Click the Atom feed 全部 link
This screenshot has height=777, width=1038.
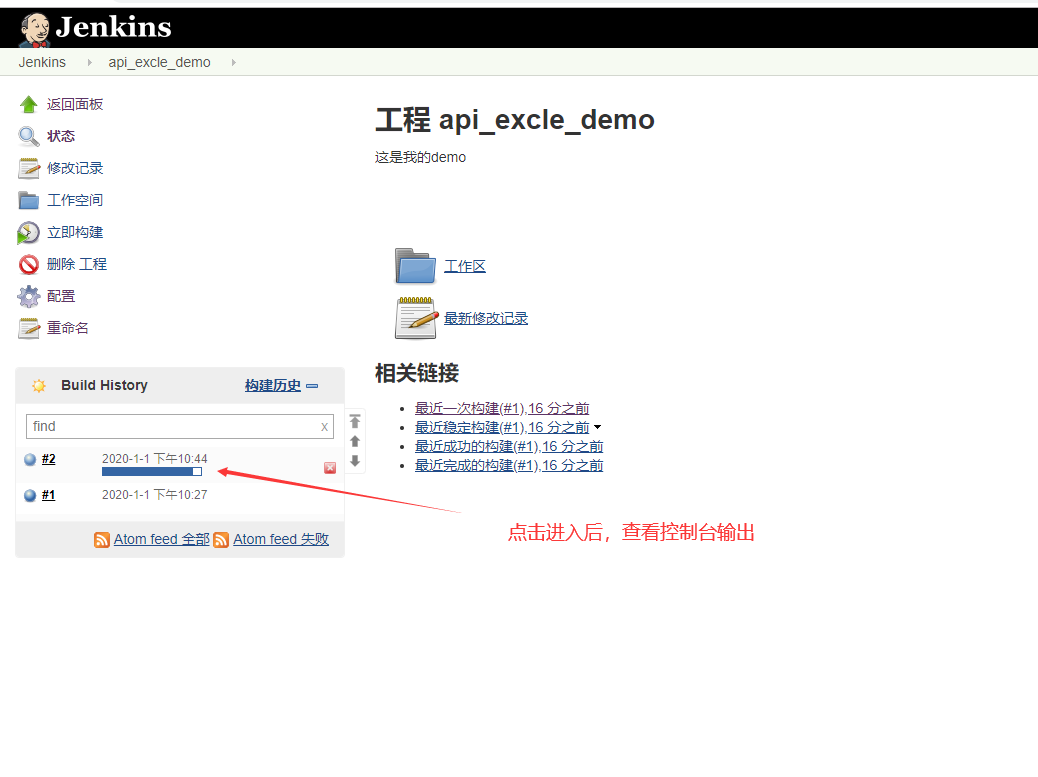coord(162,539)
